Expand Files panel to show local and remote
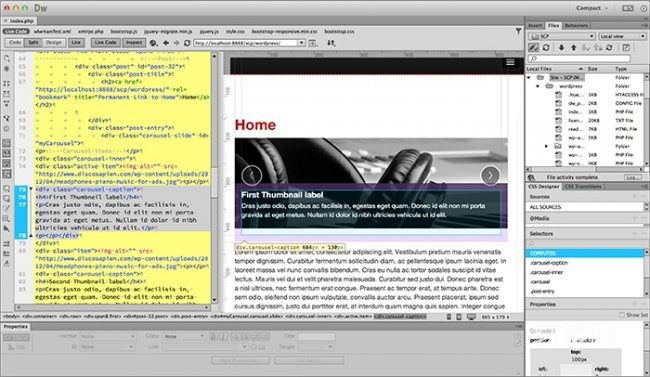The image size is (650, 377). pos(626,48)
